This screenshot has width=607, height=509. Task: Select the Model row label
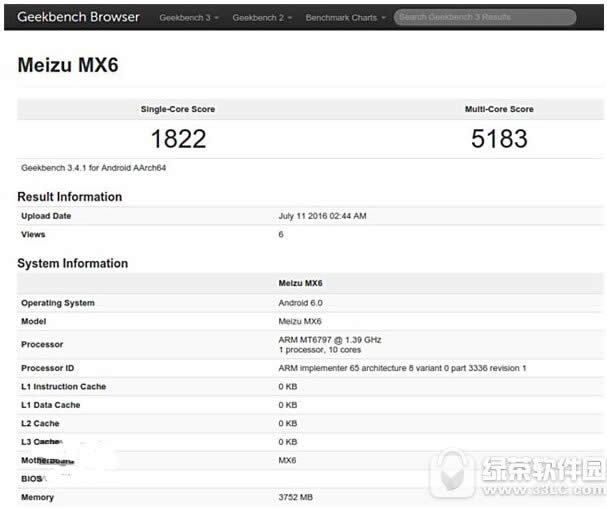click(x=34, y=321)
